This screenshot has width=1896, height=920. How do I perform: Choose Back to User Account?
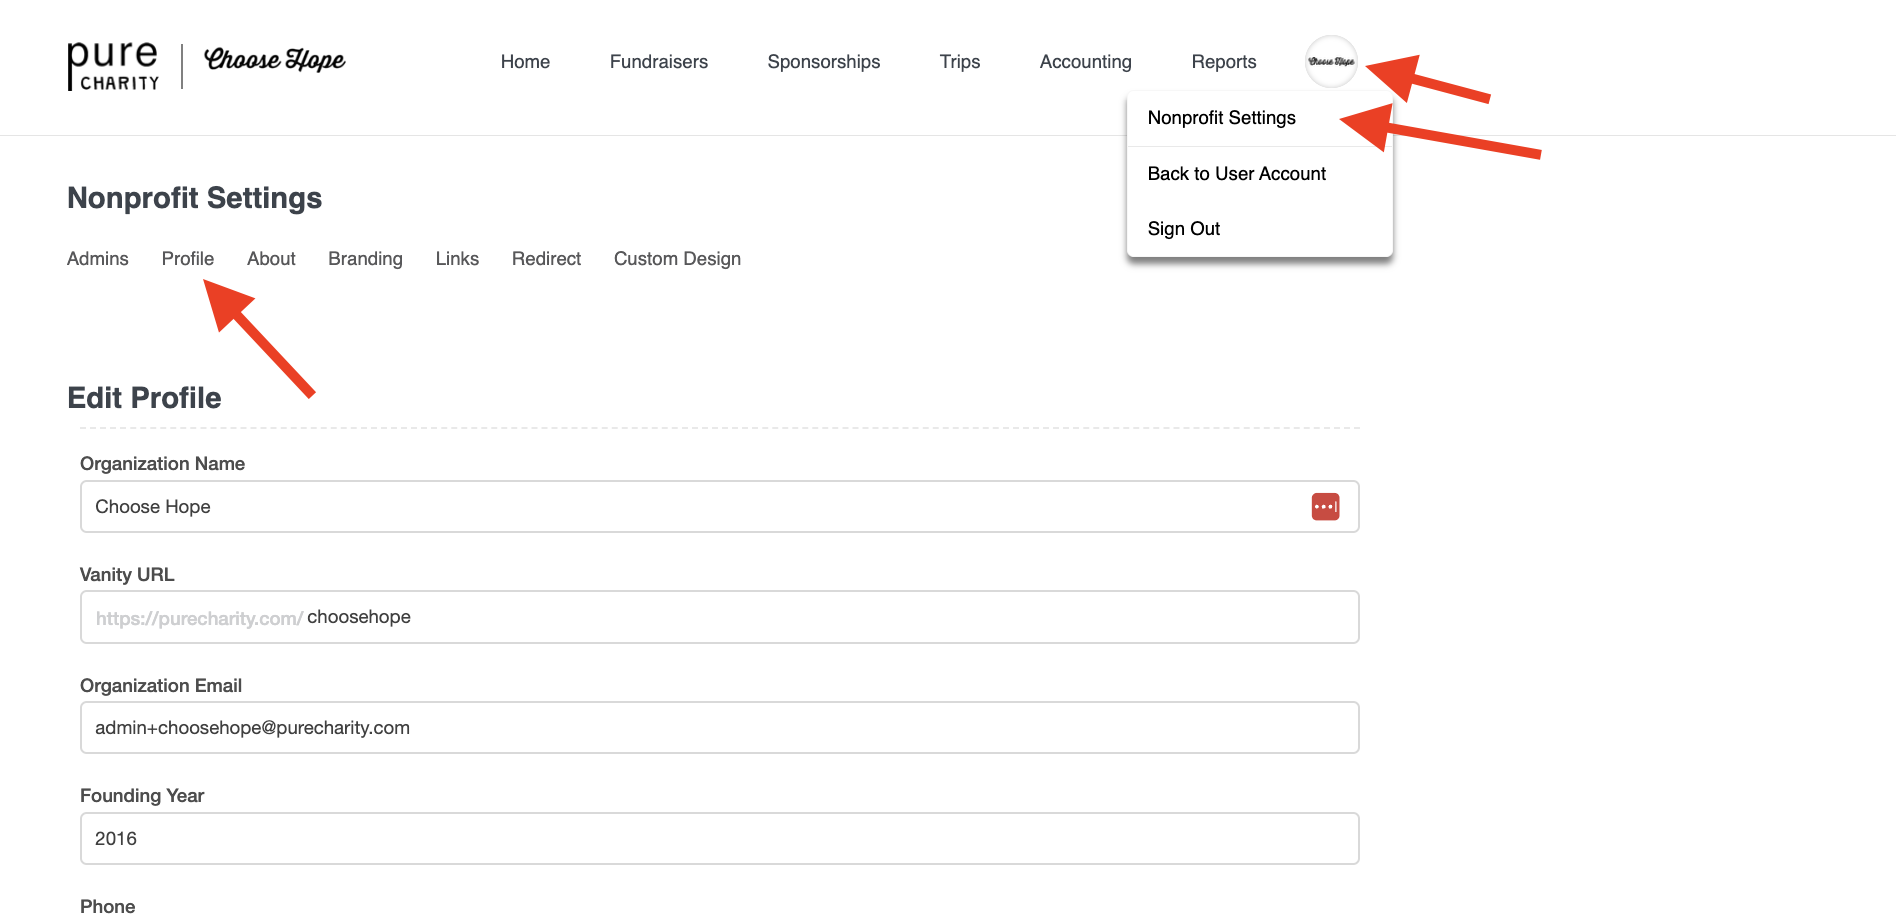(1236, 174)
